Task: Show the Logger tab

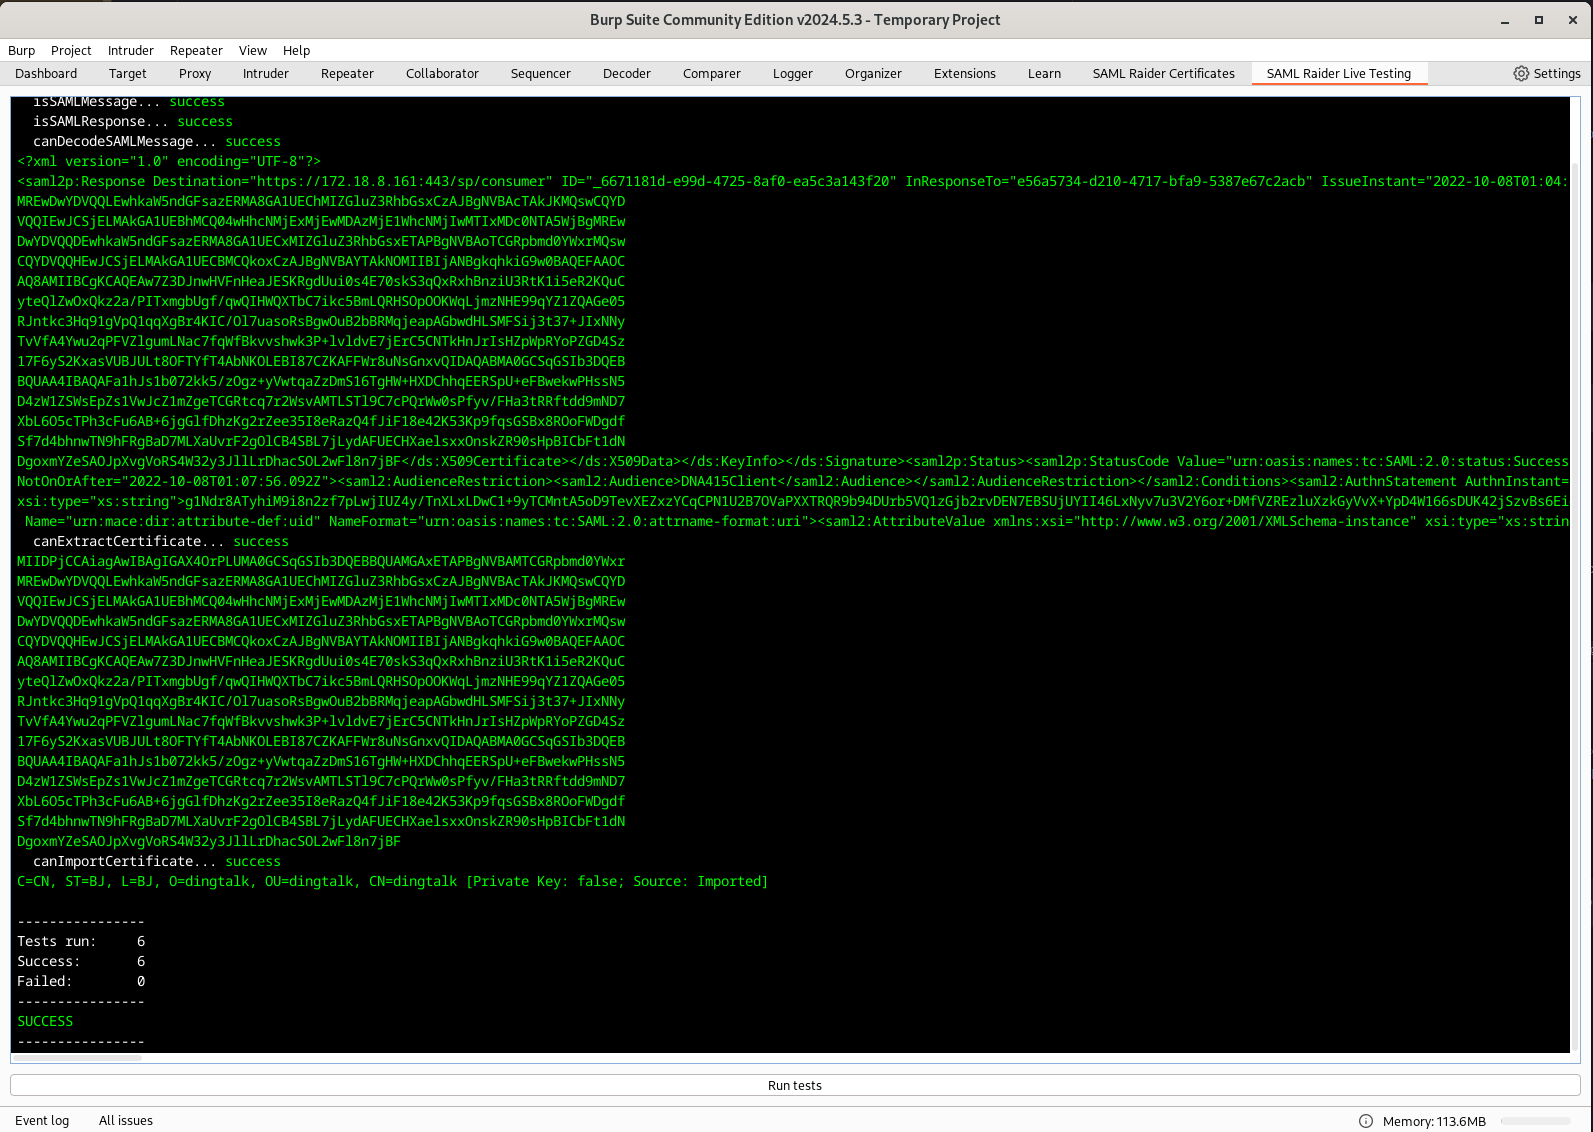Action: click(793, 73)
